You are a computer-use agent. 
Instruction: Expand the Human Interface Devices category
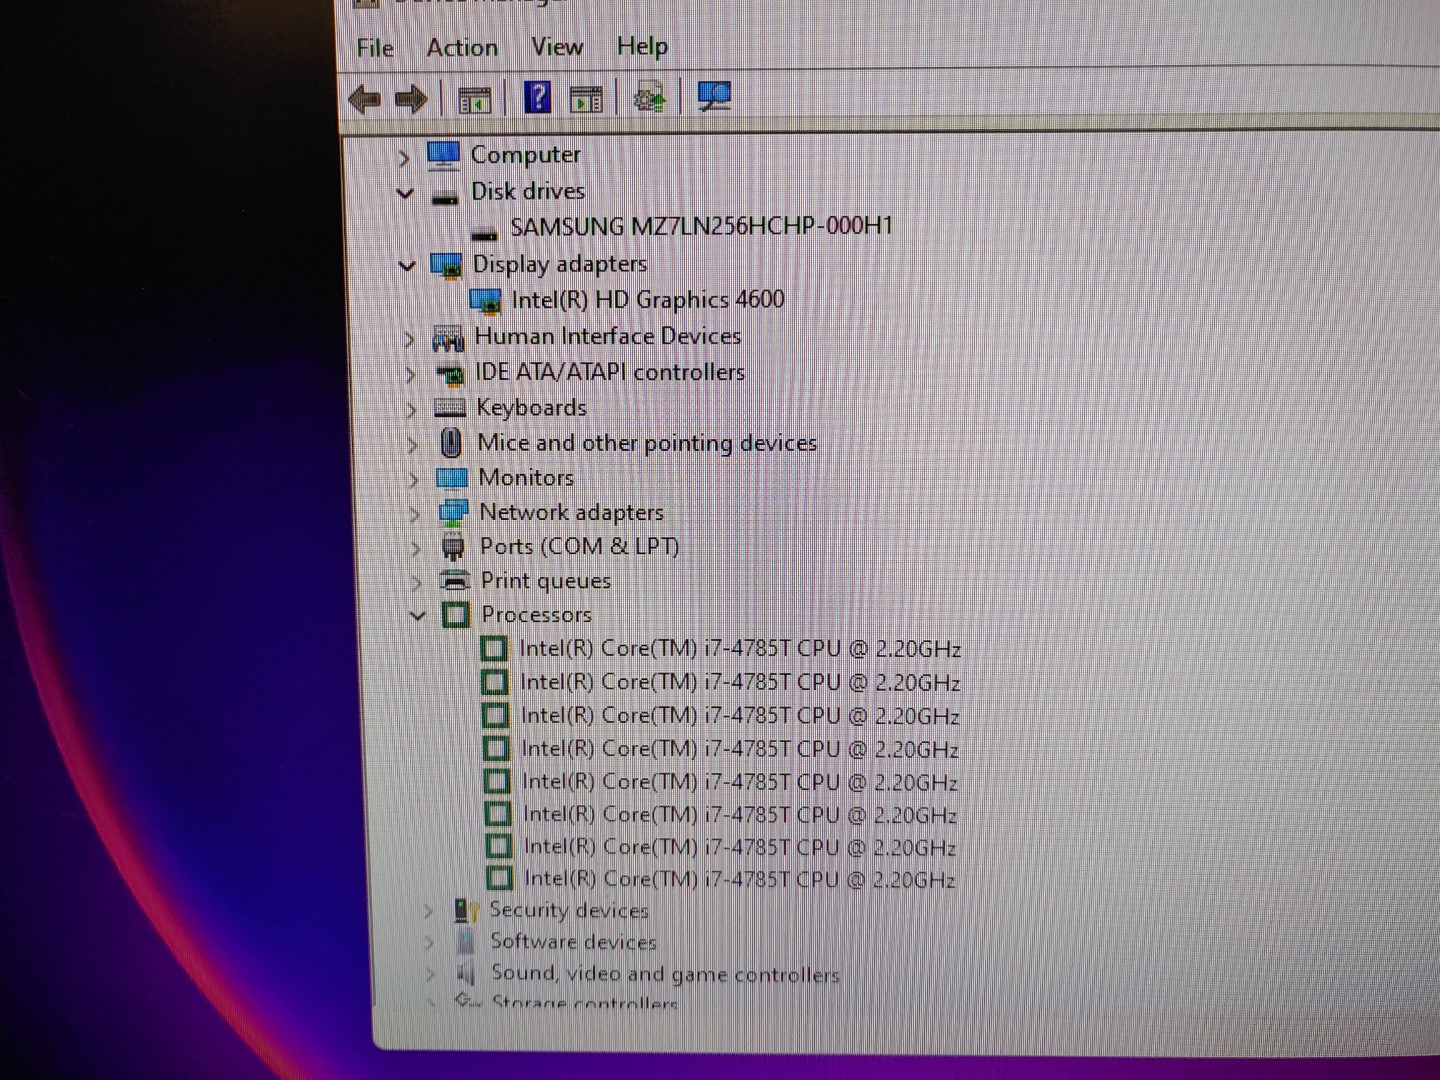tap(409, 340)
